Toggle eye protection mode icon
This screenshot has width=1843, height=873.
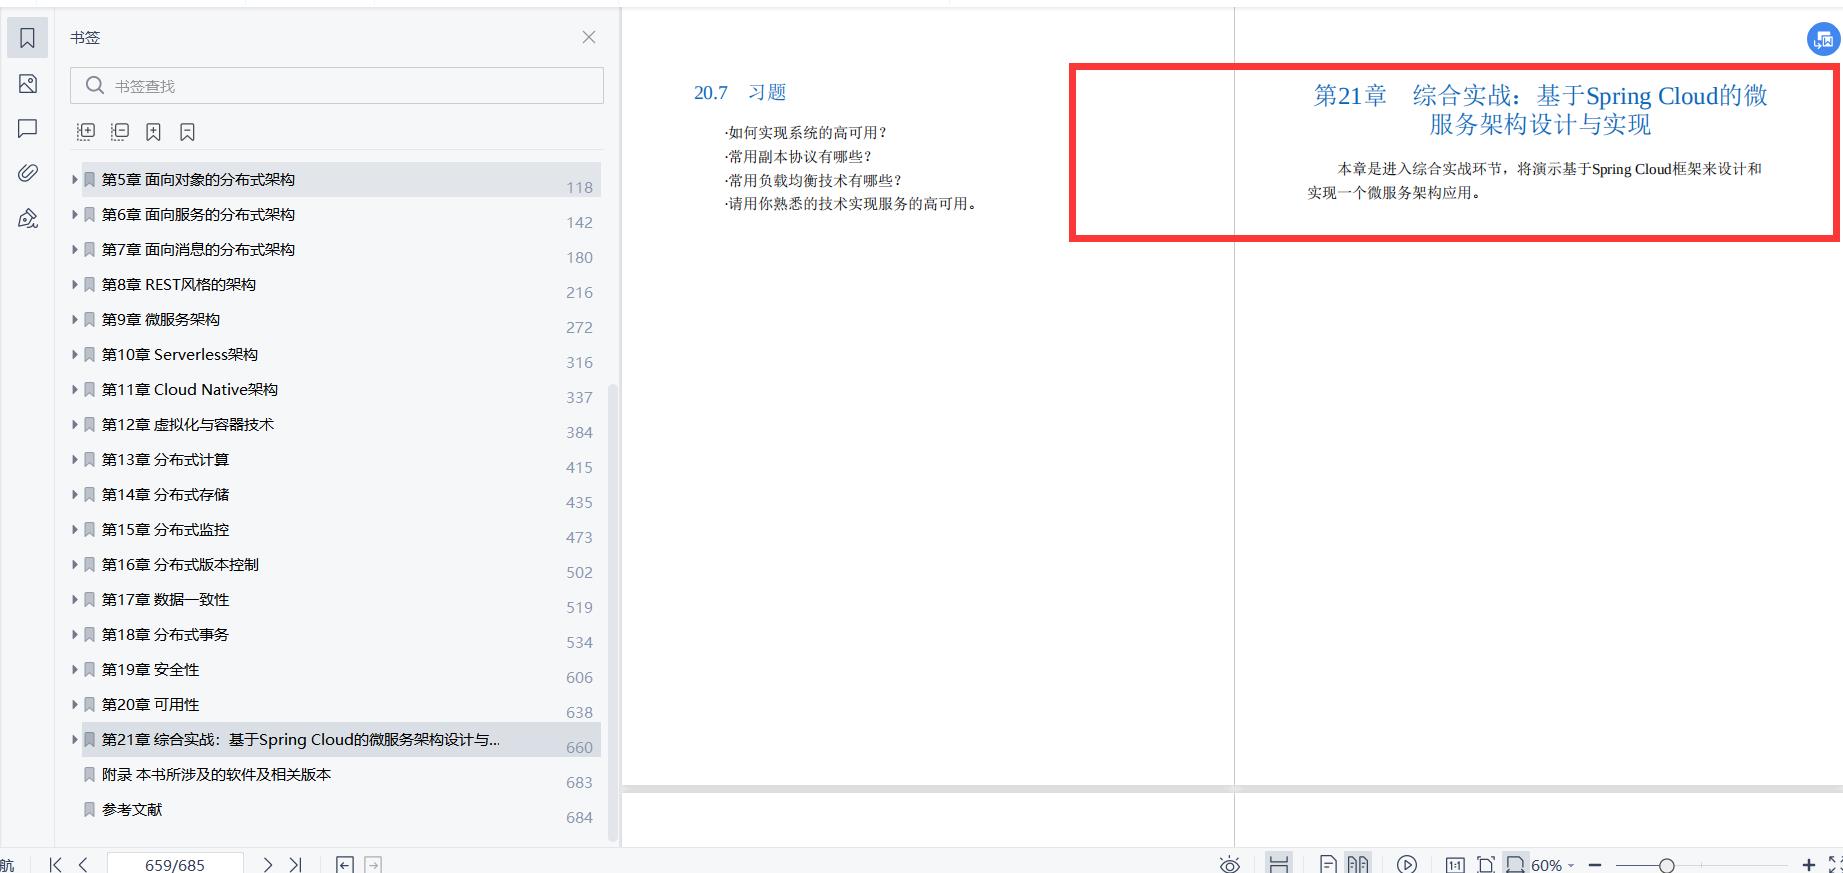click(x=1230, y=864)
